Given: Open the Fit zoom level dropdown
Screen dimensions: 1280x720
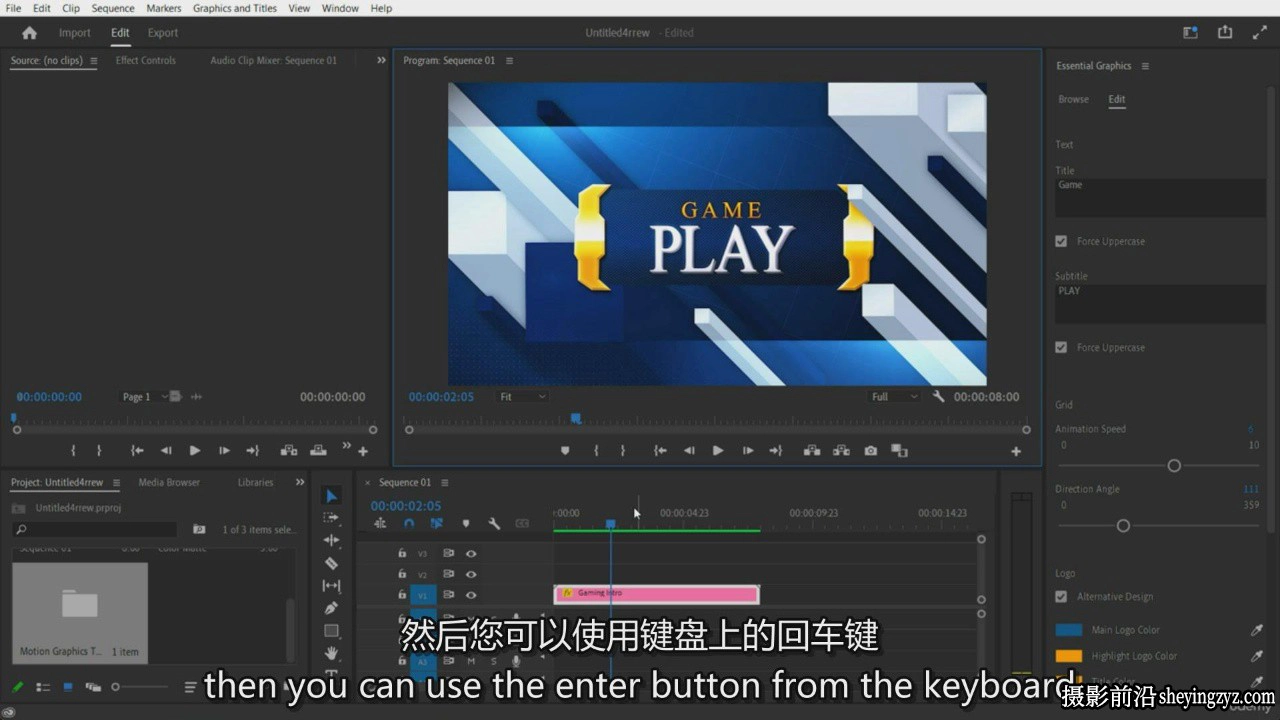Looking at the screenshot, I should [523, 397].
